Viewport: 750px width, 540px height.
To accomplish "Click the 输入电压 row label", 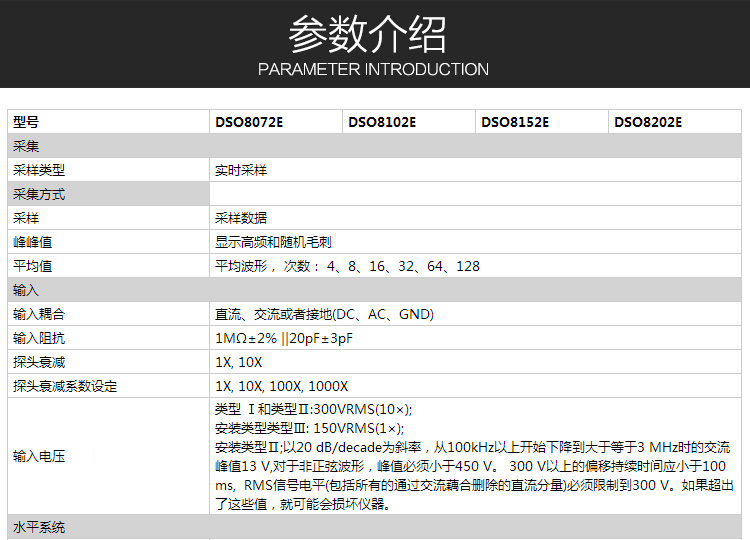I will [x=39, y=456].
